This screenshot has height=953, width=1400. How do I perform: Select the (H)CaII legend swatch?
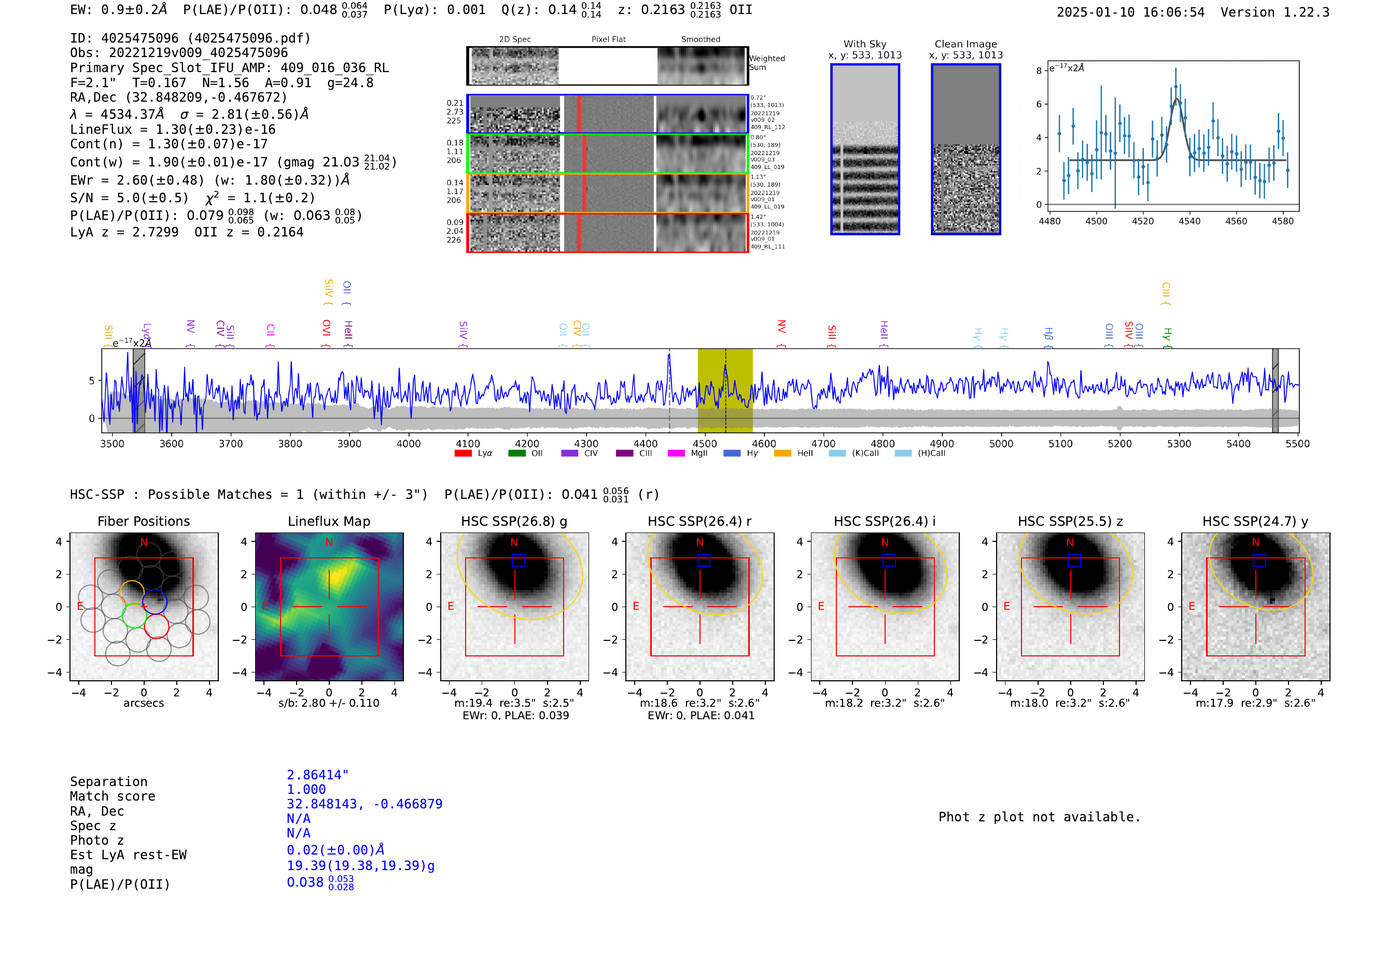coord(903,454)
